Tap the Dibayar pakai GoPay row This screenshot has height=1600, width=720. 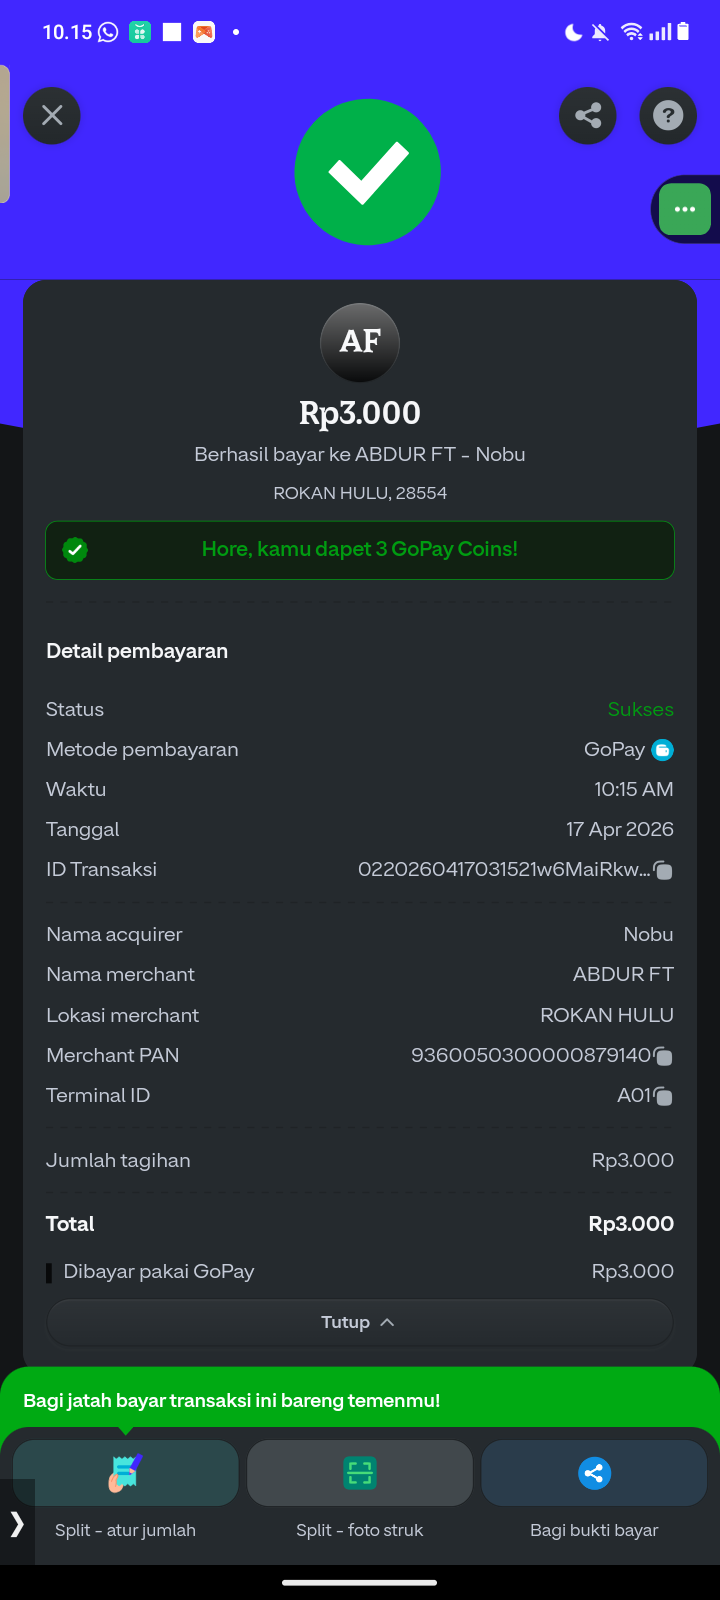click(x=360, y=1272)
